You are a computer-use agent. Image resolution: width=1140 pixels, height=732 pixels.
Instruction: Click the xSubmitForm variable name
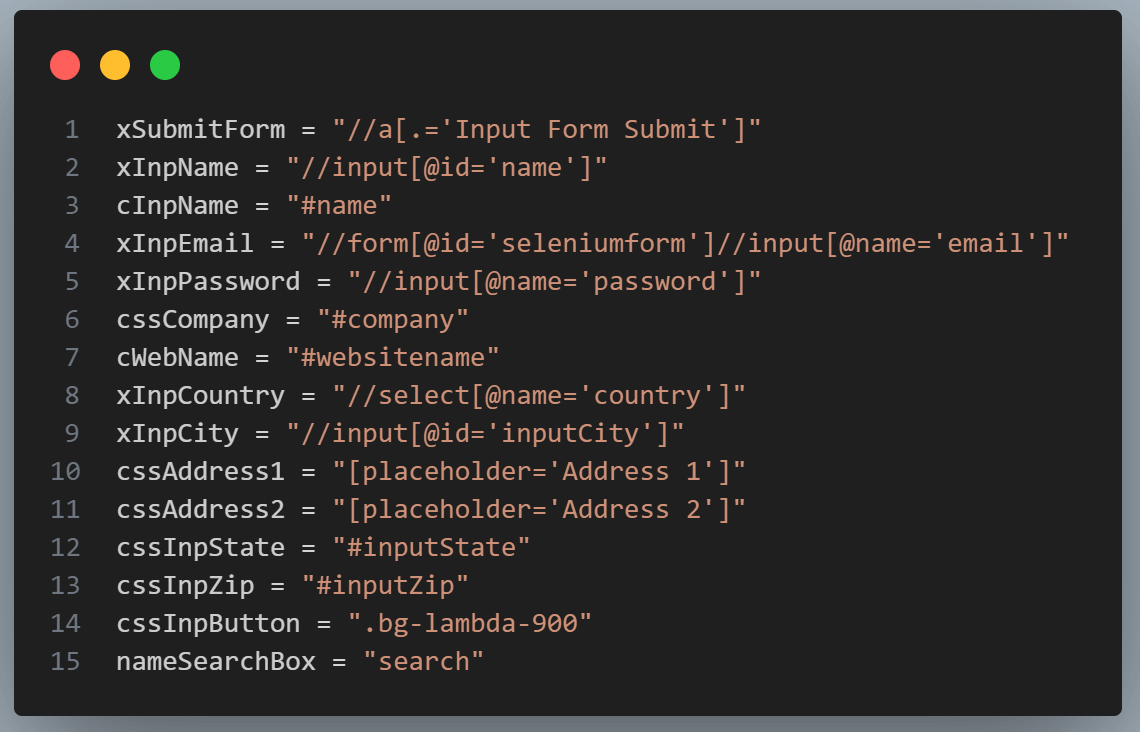coord(201,129)
